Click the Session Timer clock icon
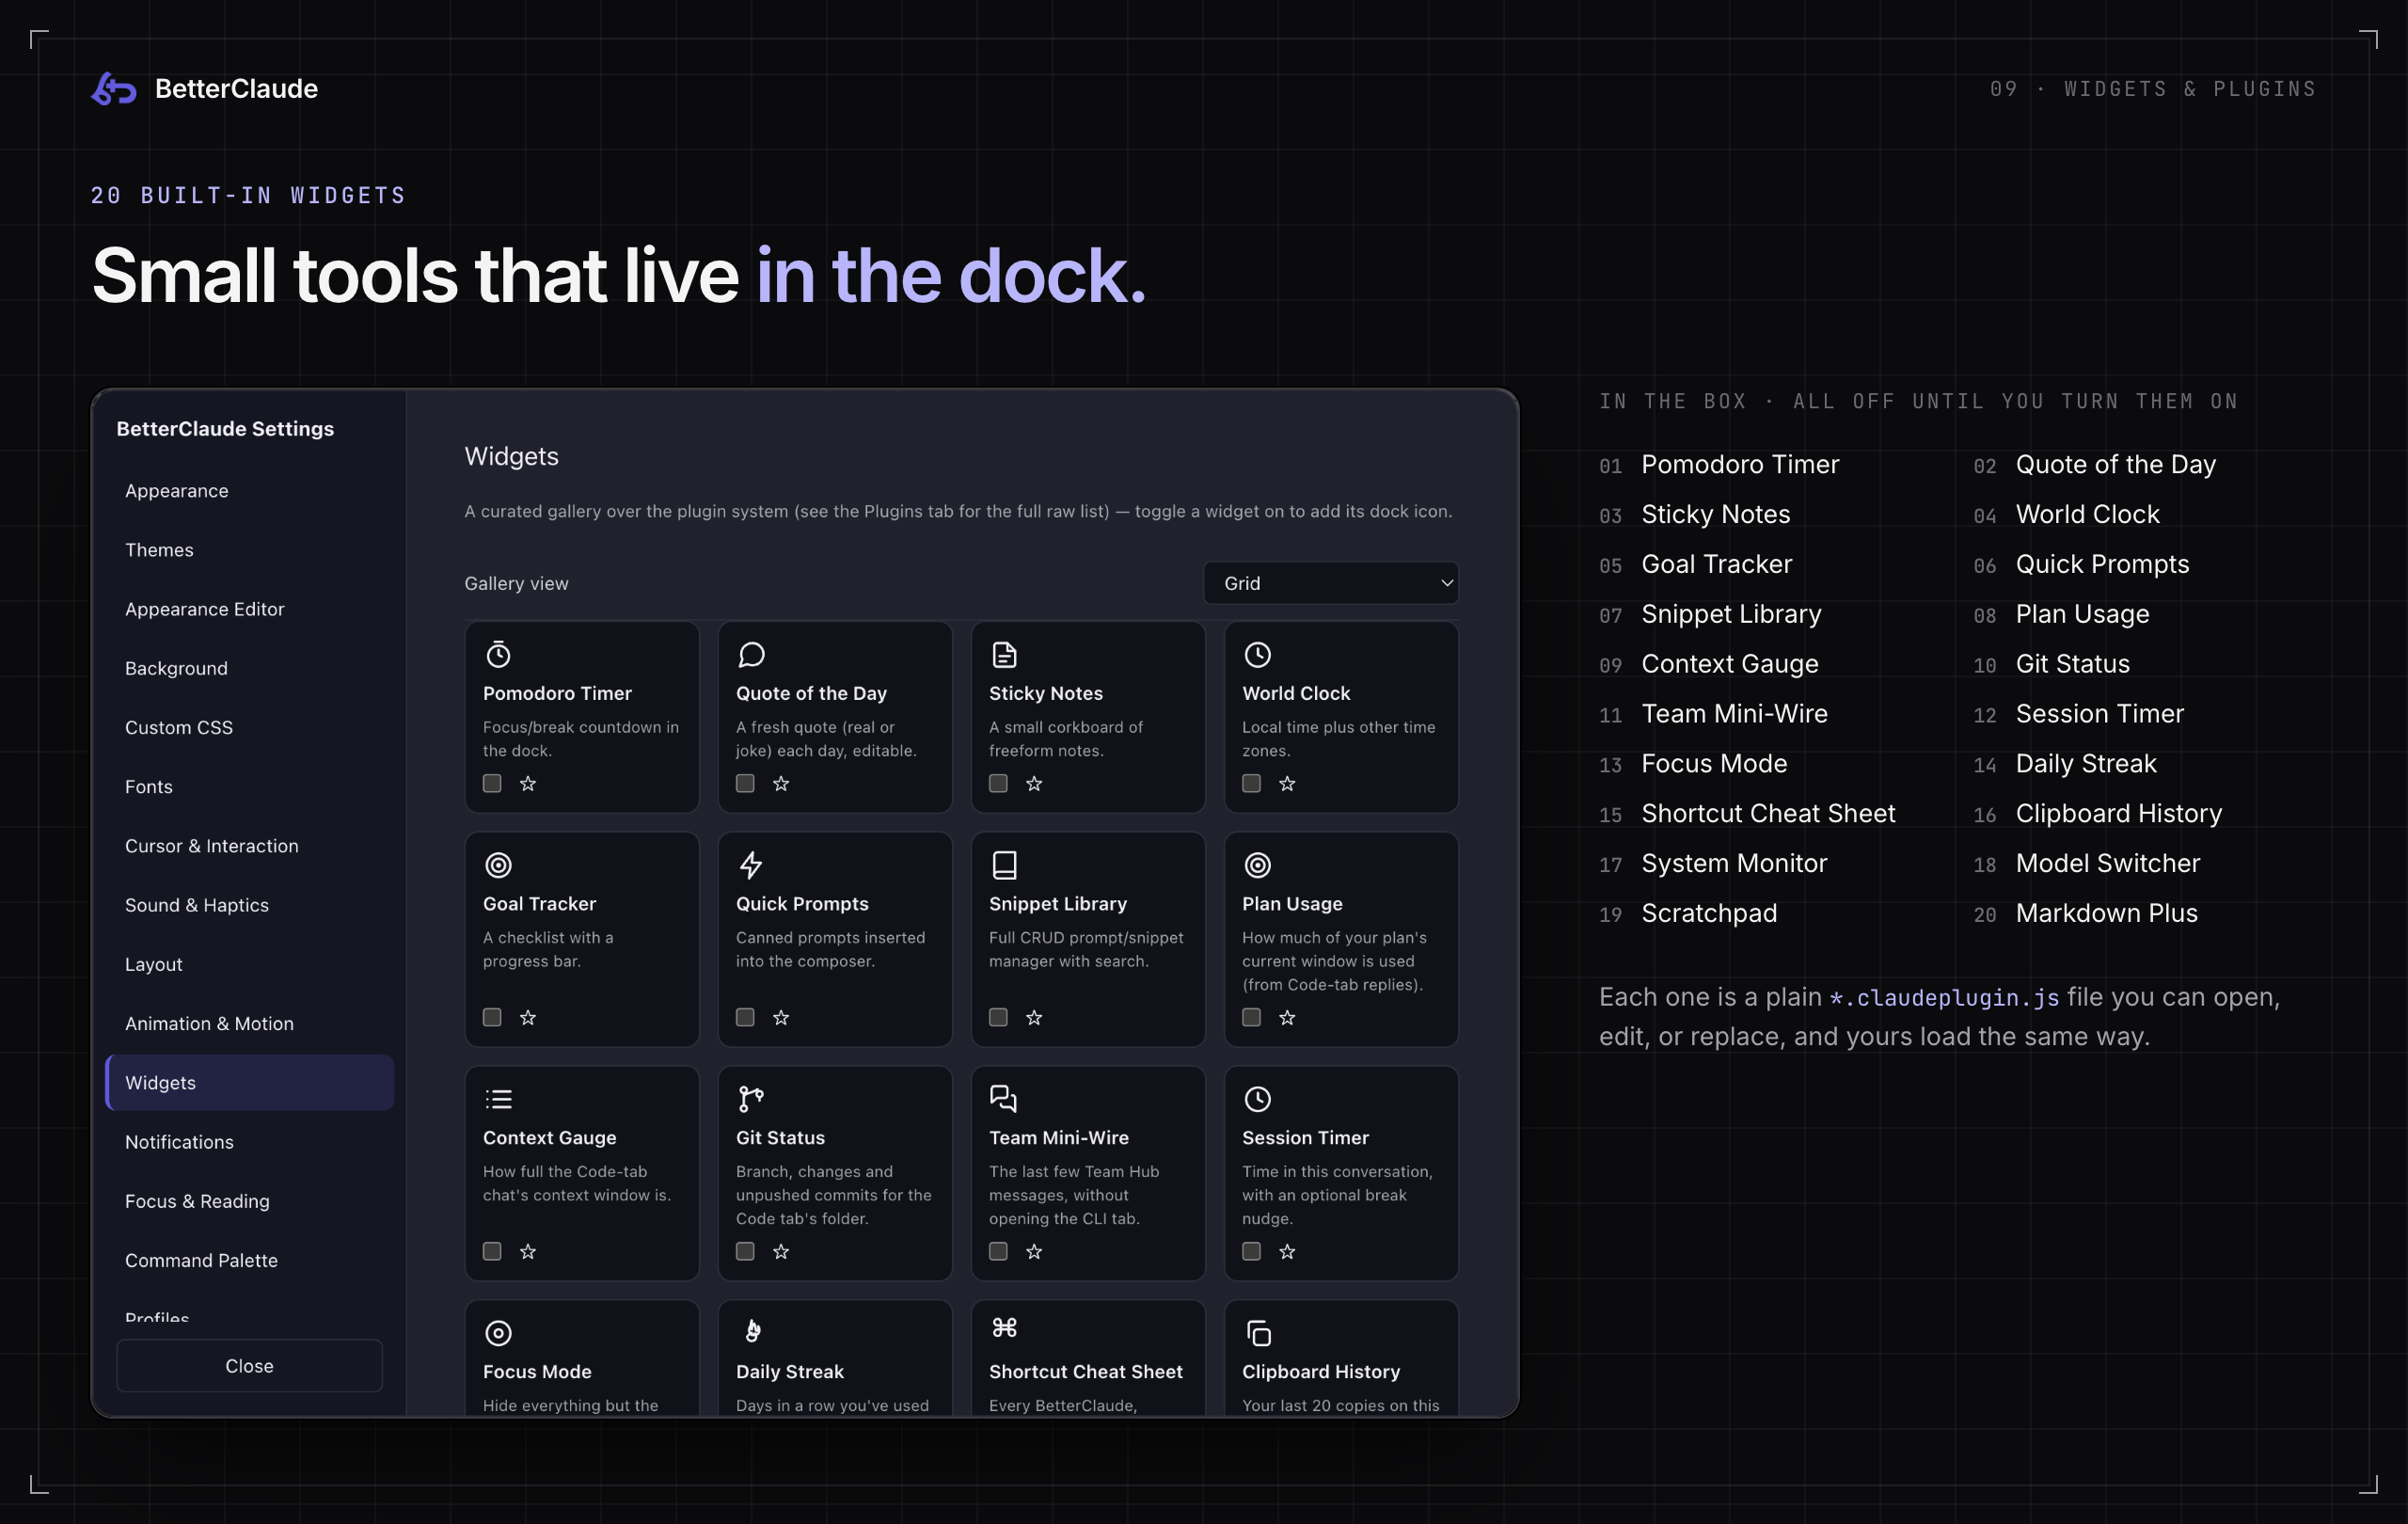 pyautogui.click(x=1257, y=1099)
